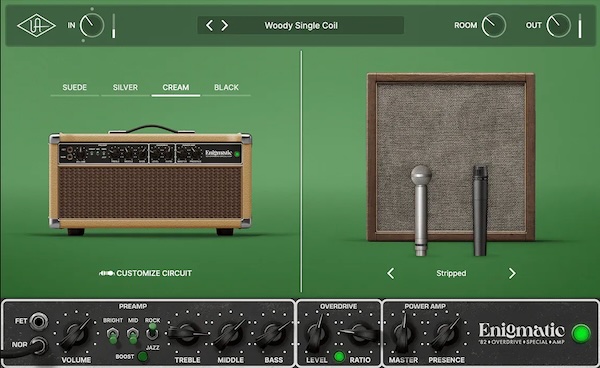Select the SILVER amp finish tab
Viewport: 600px width, 368px height.
click(x=125, y=88)
